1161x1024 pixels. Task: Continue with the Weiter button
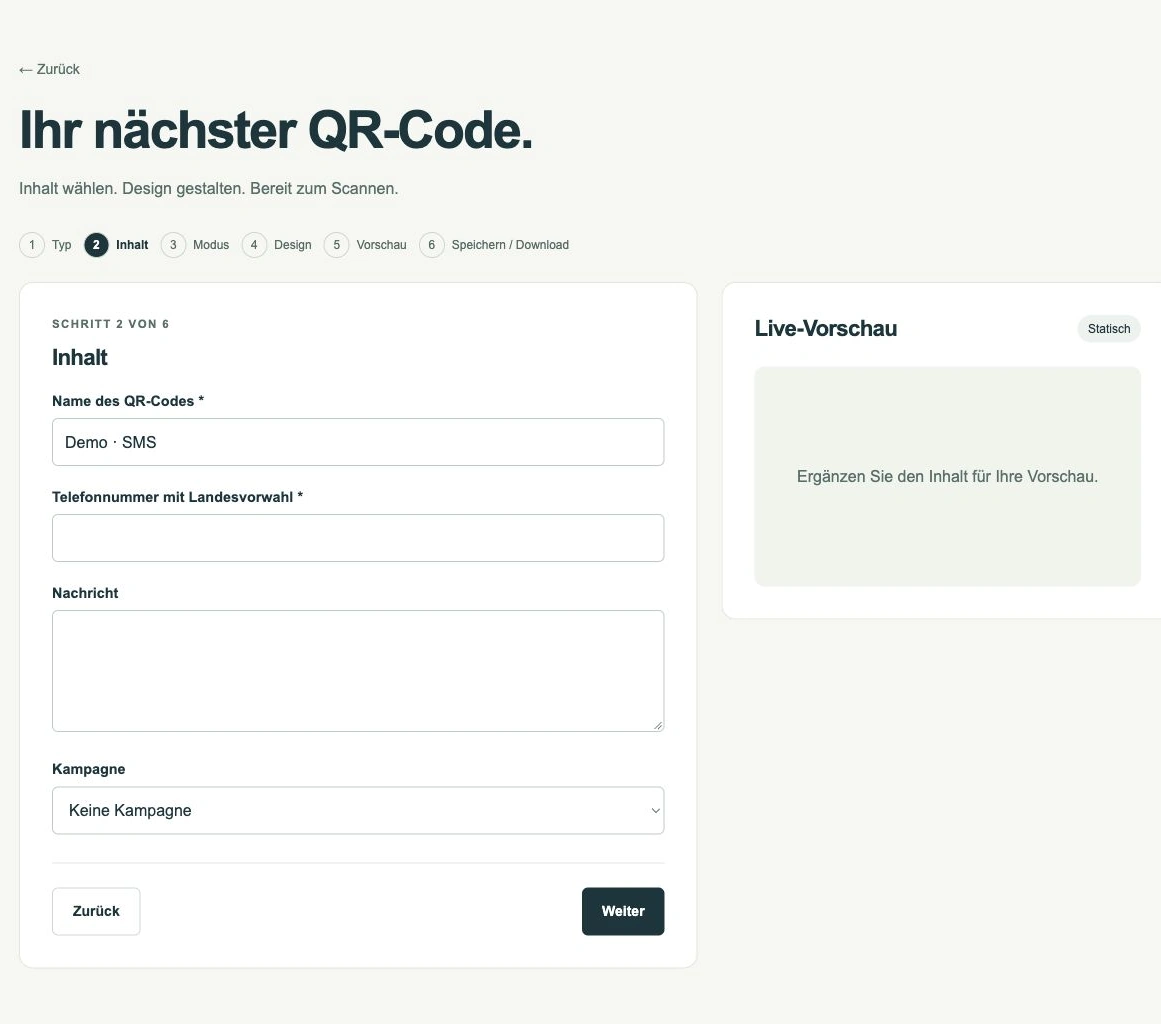point(623,911)
